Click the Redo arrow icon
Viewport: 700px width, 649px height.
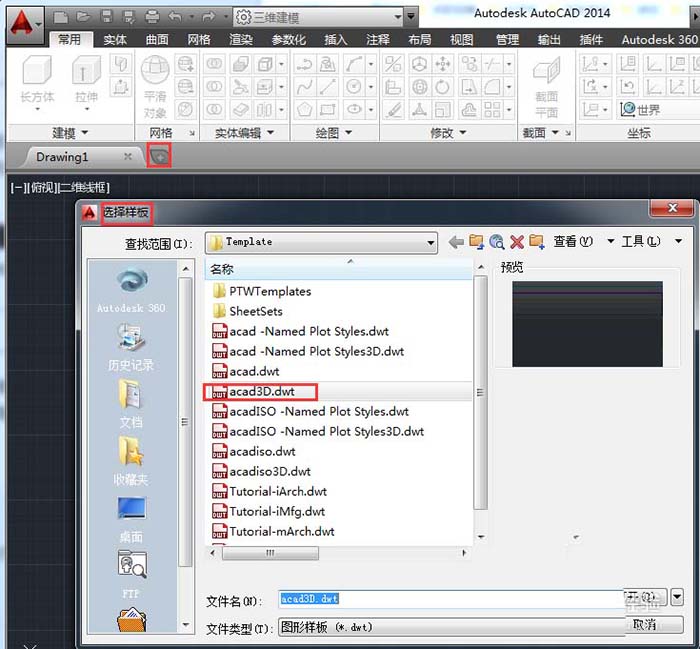tap(208, 17)
